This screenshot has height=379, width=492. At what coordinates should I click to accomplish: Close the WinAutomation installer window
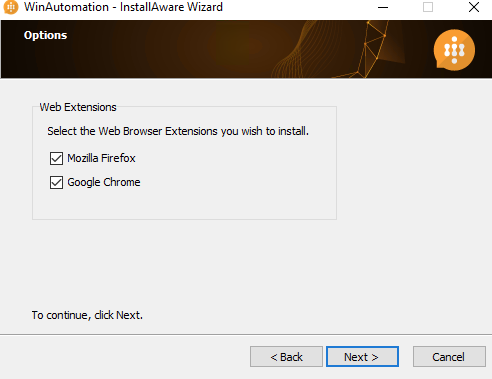[x=474, y=7]
